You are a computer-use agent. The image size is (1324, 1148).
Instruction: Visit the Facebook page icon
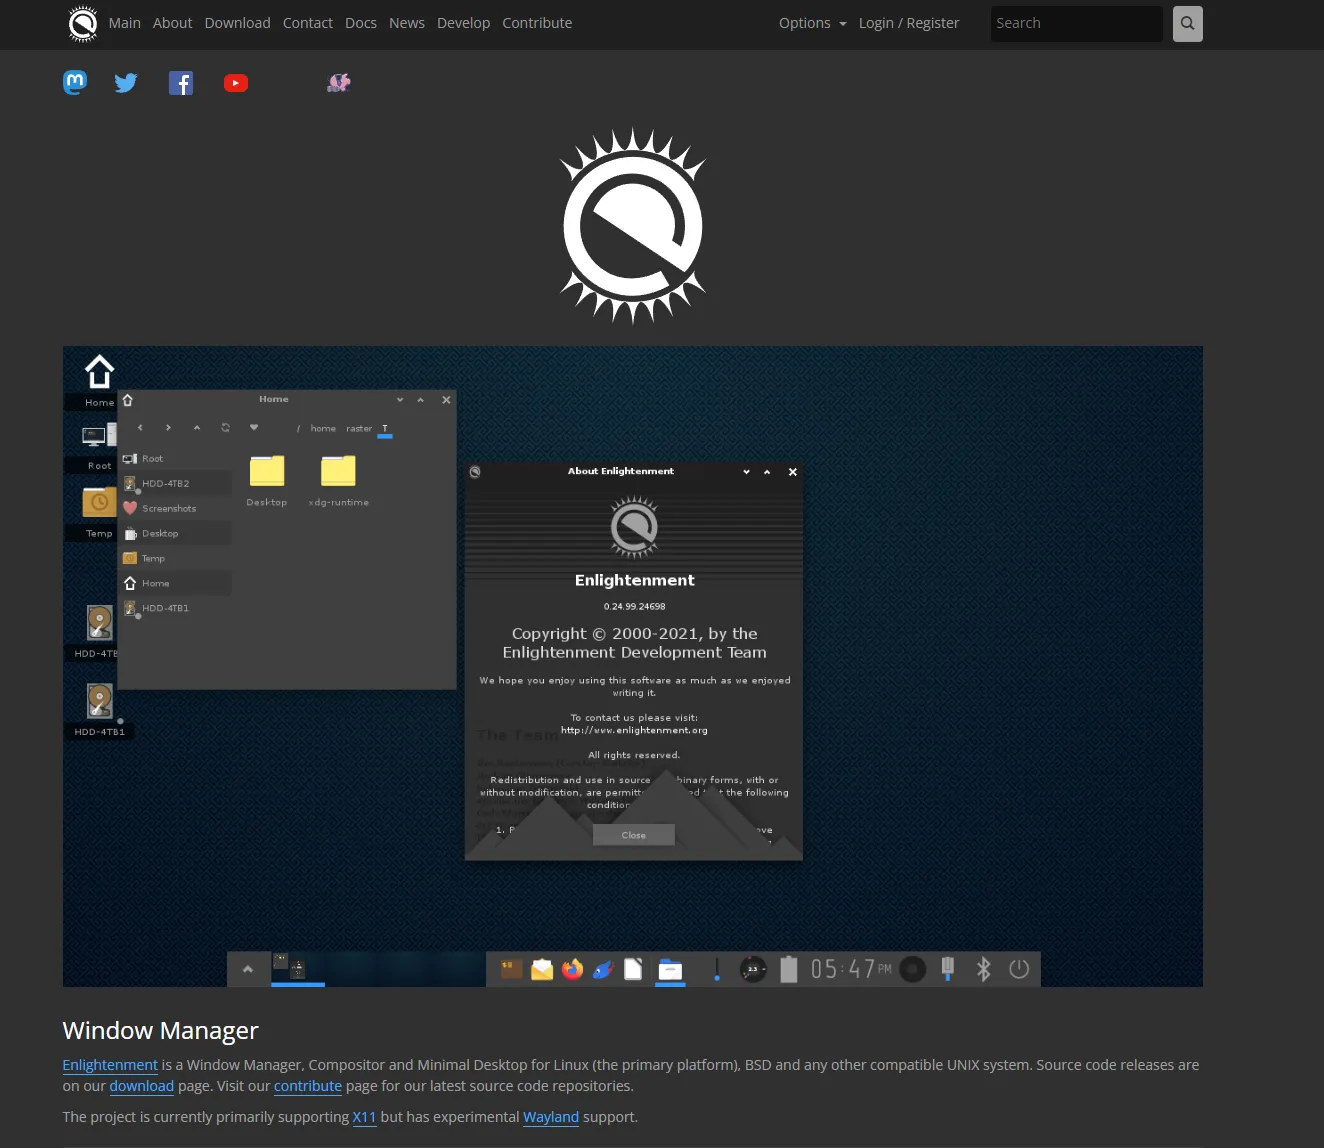181,83
